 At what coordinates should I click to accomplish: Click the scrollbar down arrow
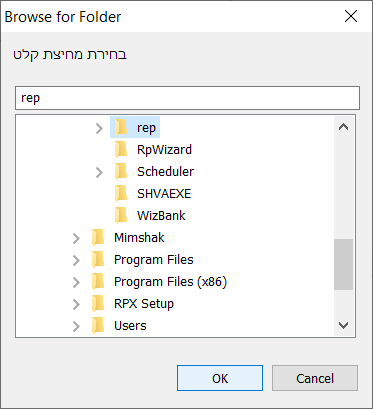point(344,325)
